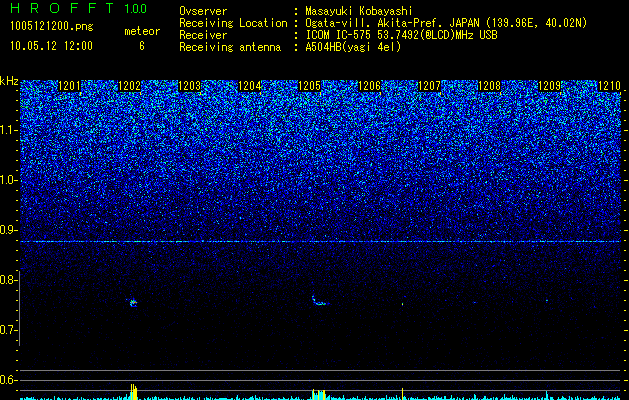
Task: Click the HROFFT 1.0.0 title text
Action: pyautogui.click(x=79, y=8)
